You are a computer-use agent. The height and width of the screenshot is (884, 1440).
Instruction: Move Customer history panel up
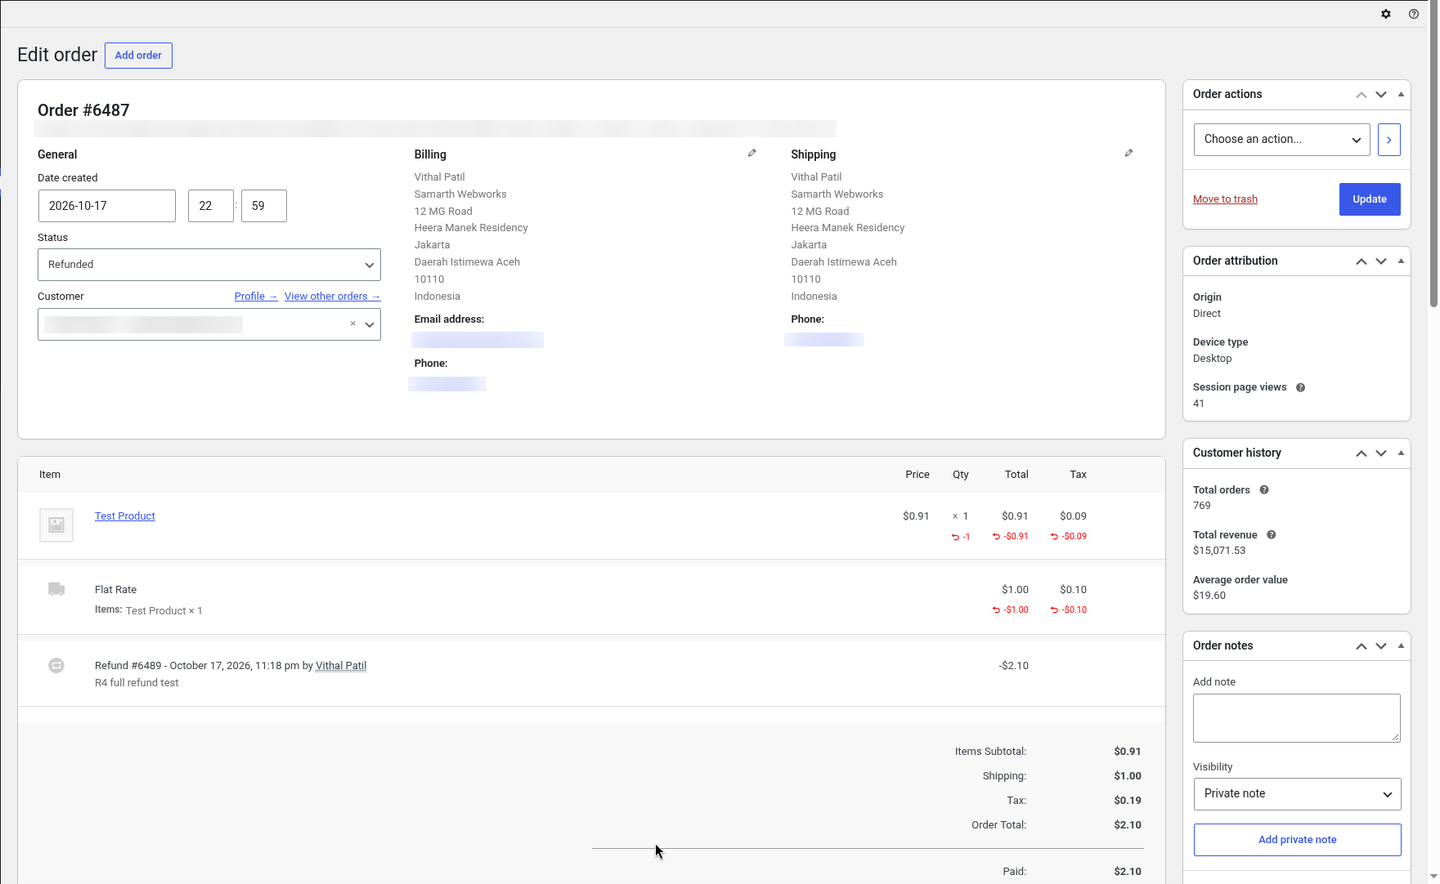coord(1361,453)
